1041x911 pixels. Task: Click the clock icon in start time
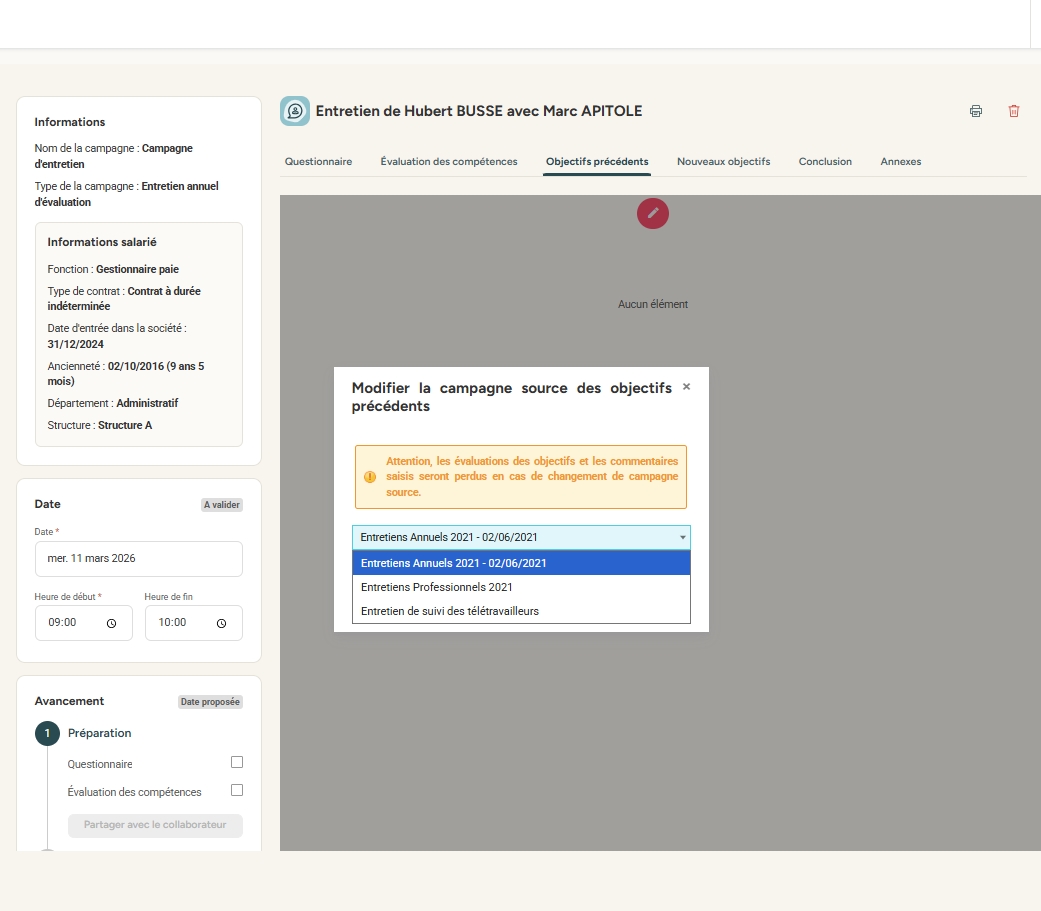pyautogui.click(x=112, y=623)
